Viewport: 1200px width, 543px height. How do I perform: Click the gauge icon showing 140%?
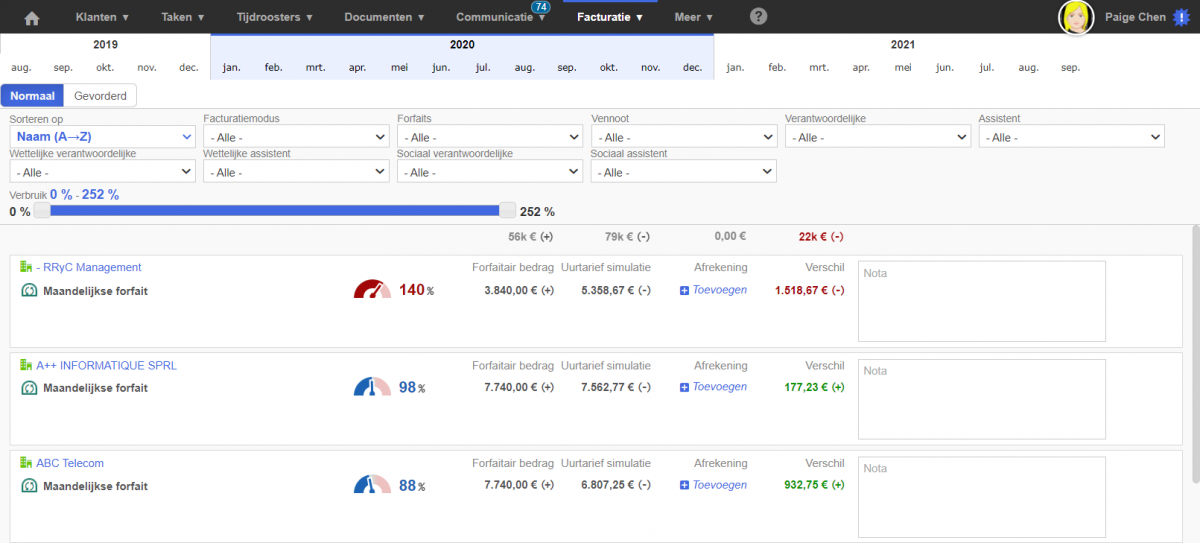click(372, 290)
